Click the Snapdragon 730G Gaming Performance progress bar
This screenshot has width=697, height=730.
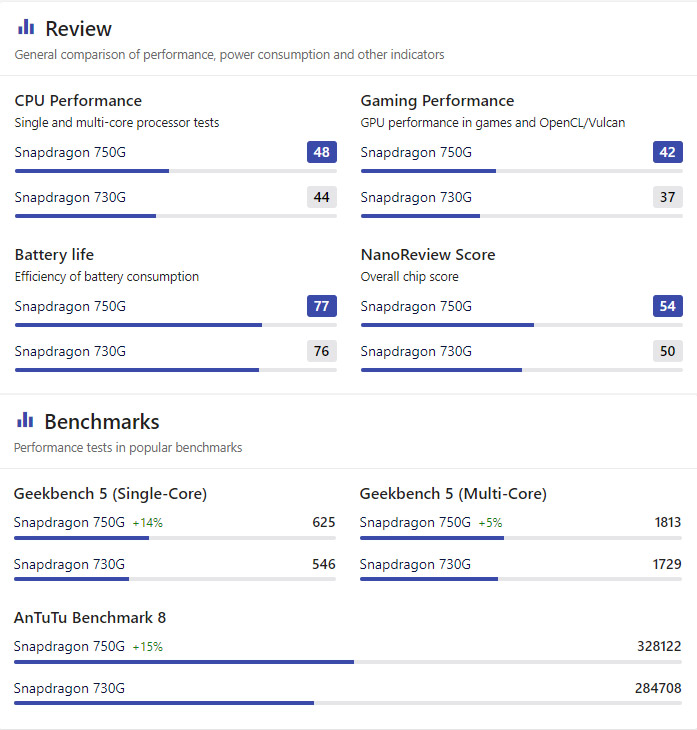[x=521, y=216]
